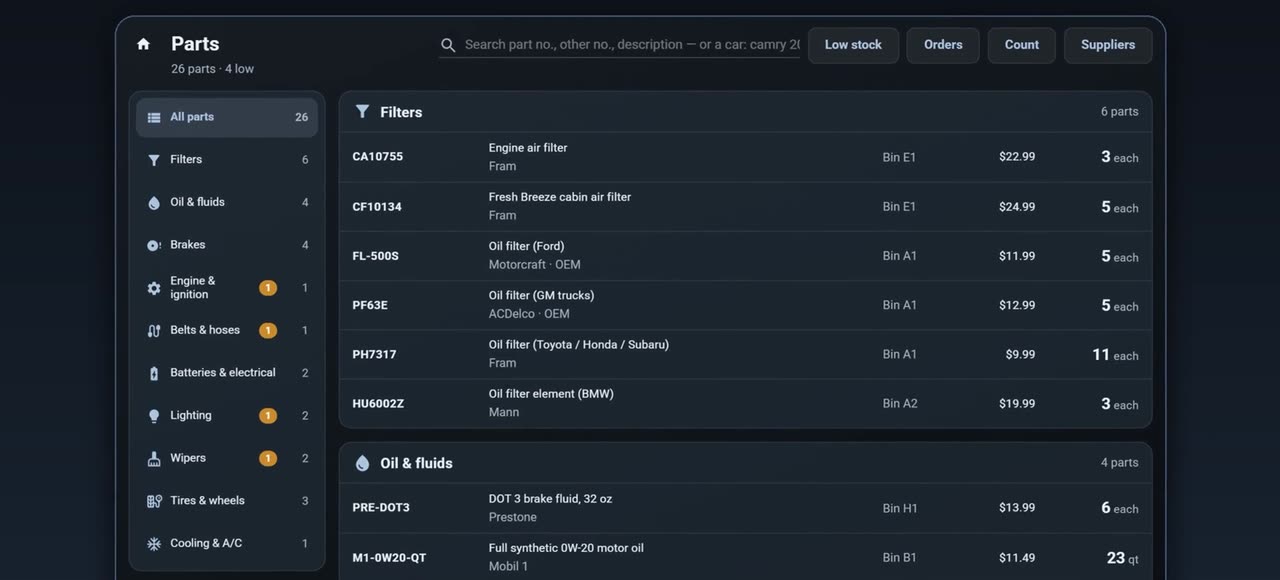This screenshot has height=580, width=1280.
Task: Click the Brakes disc icon in sidebar
Action: [154, 245]
